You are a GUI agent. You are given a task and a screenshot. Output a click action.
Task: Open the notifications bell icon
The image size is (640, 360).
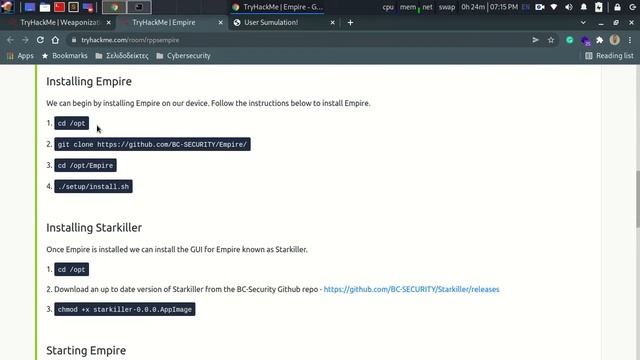pos(584,7)
